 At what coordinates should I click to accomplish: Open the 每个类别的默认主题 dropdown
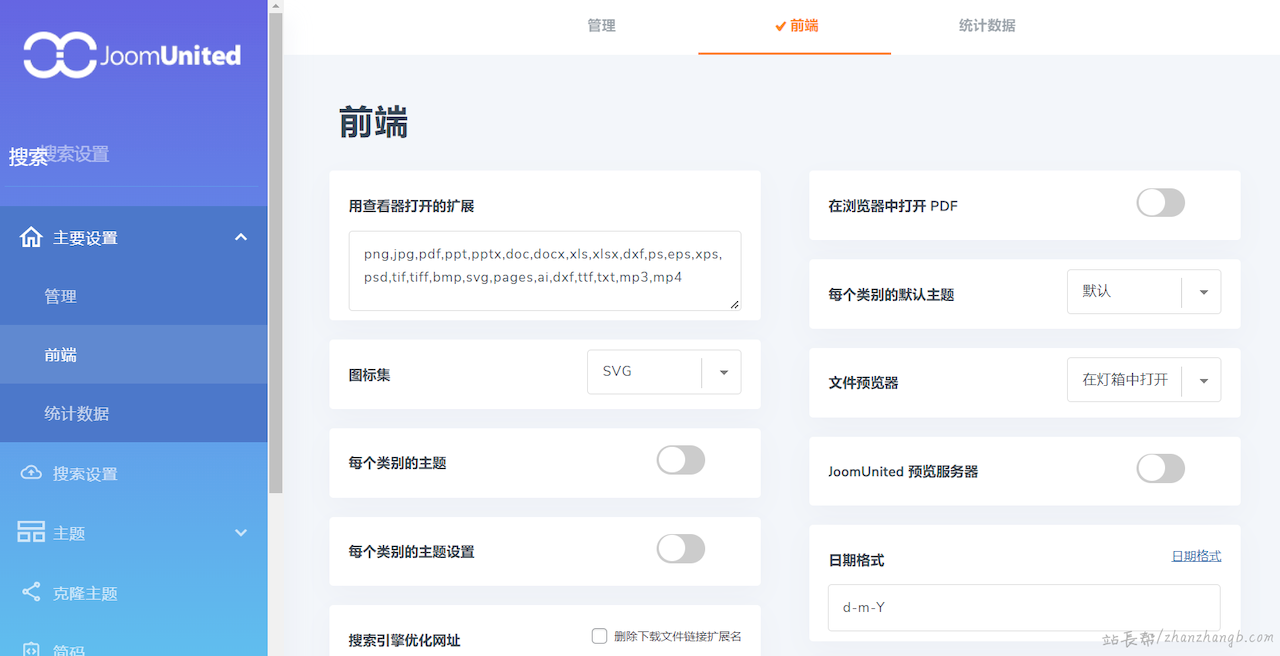coord(1144,292)
